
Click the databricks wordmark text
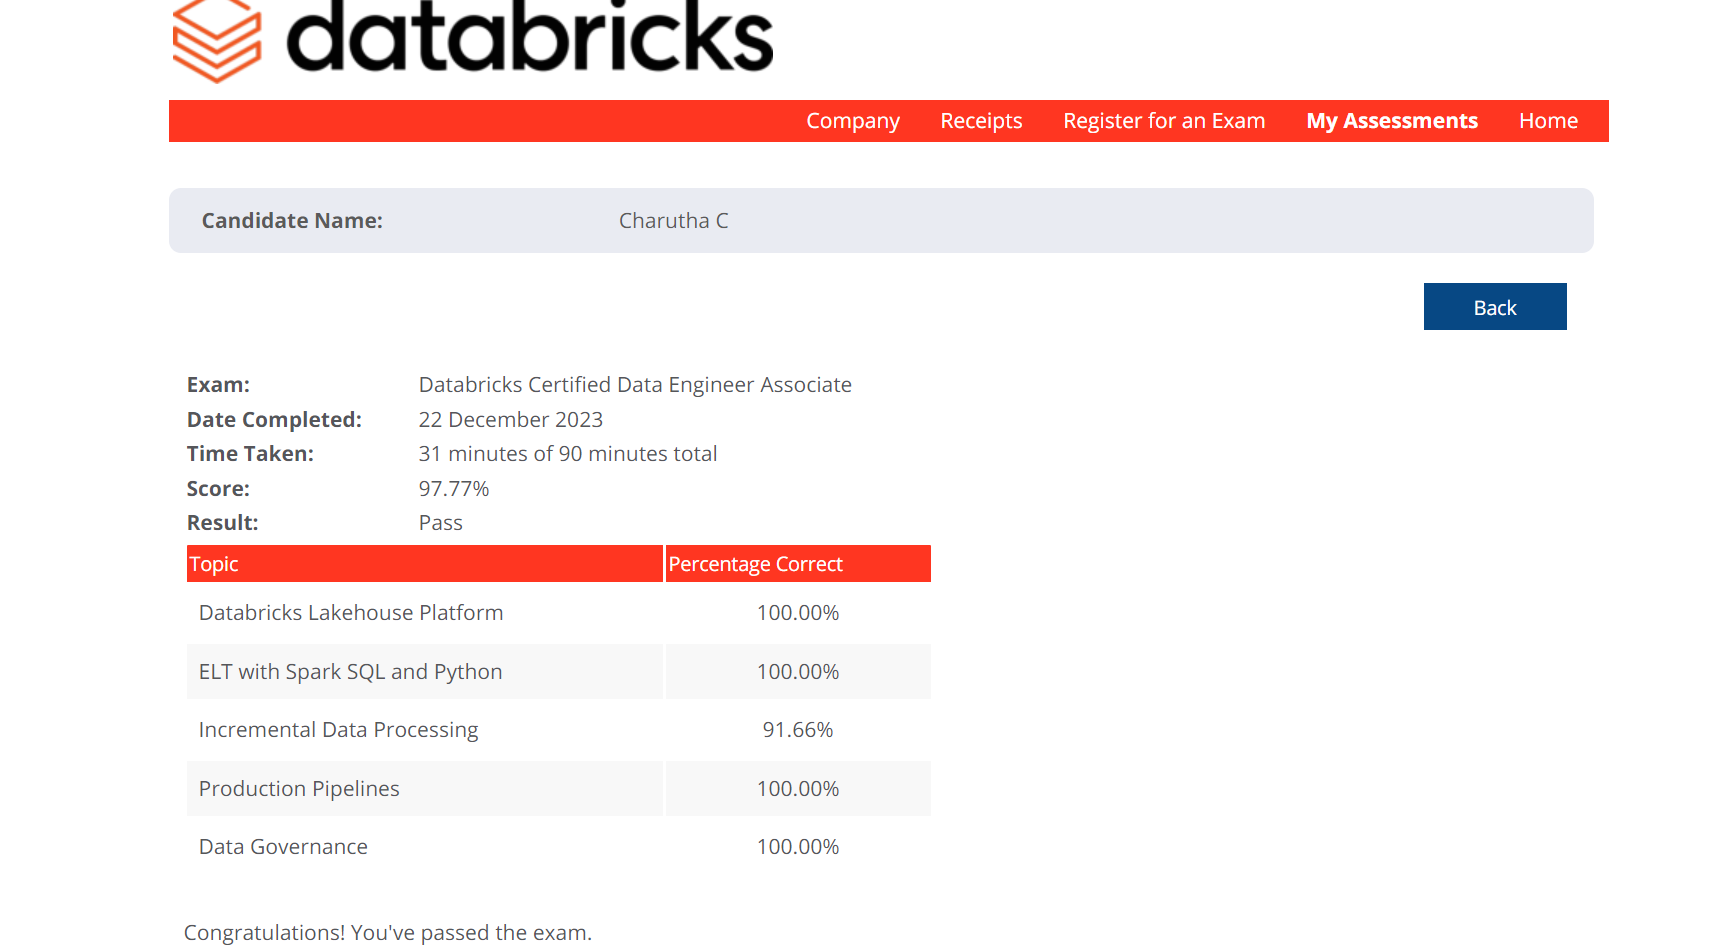pyautogui.click(x=530, y=37)
